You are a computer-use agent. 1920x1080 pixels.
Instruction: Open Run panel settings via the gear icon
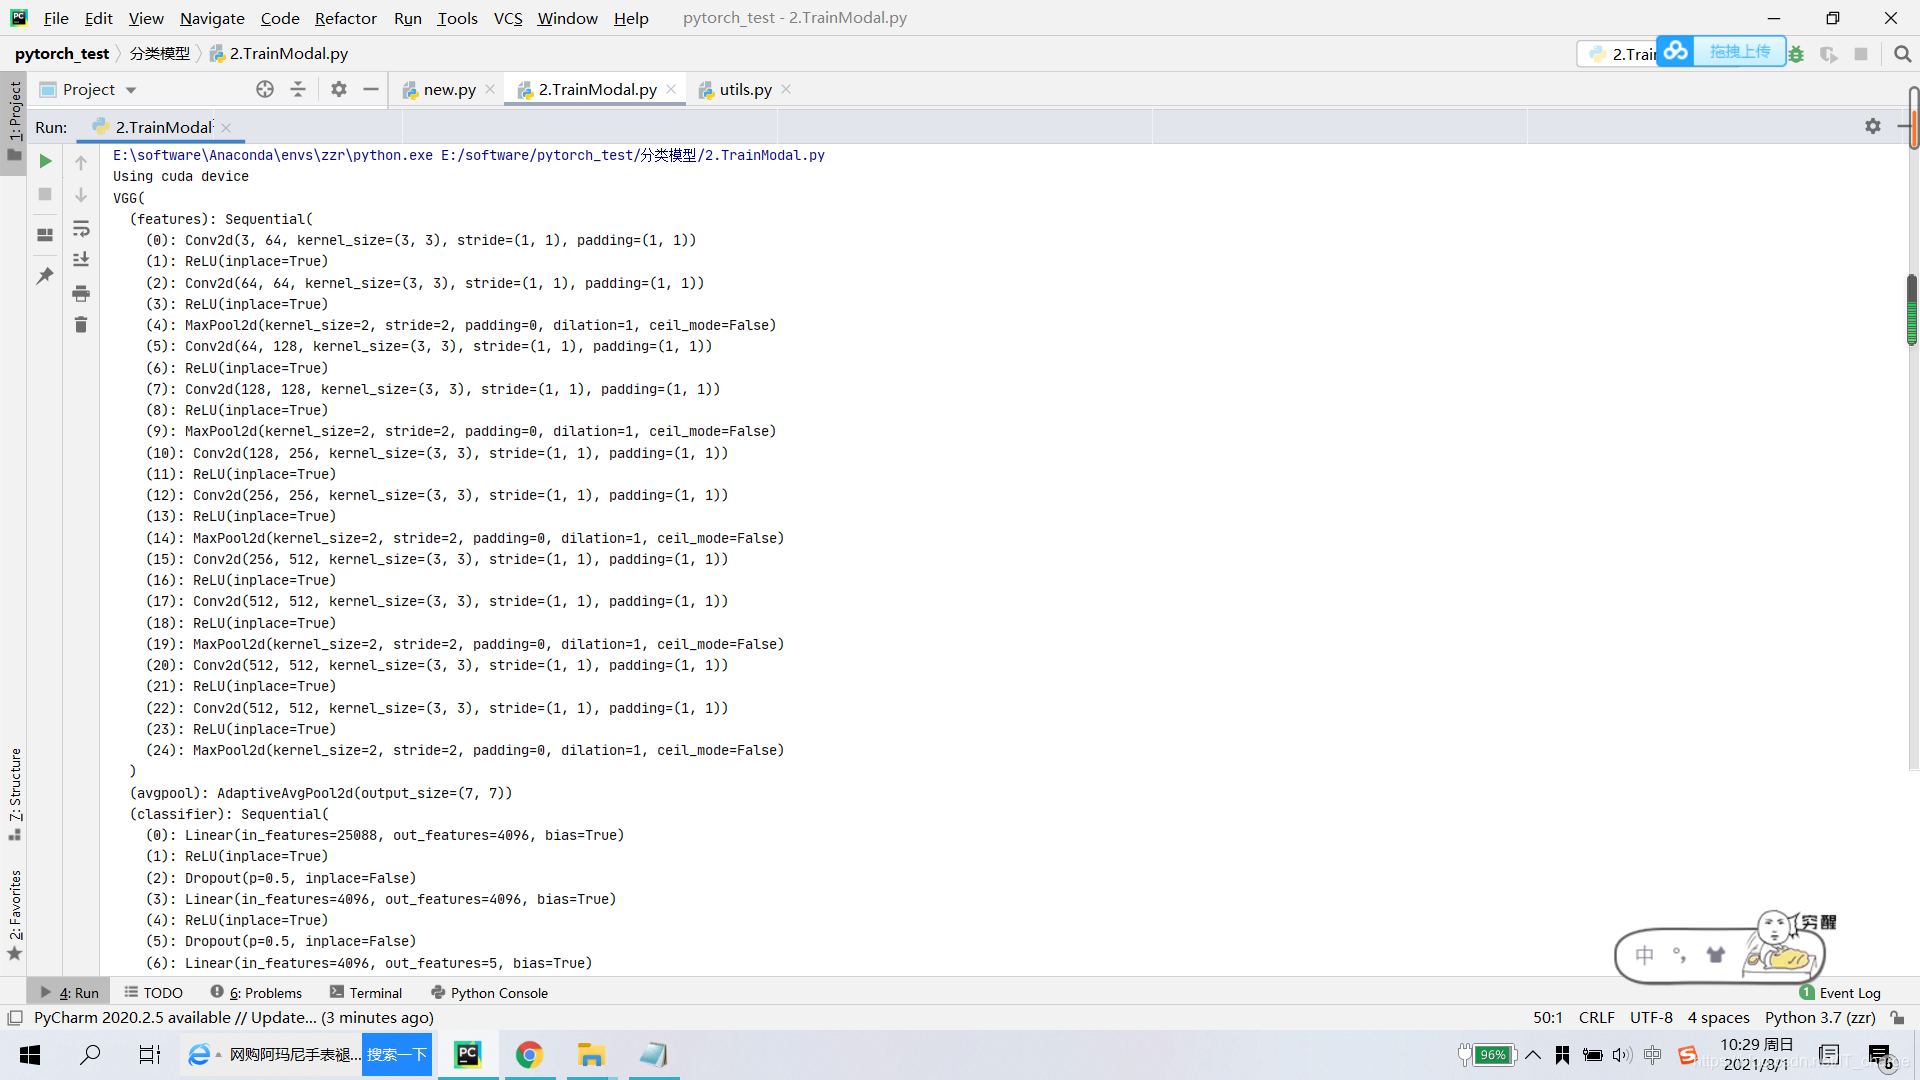1872,126
